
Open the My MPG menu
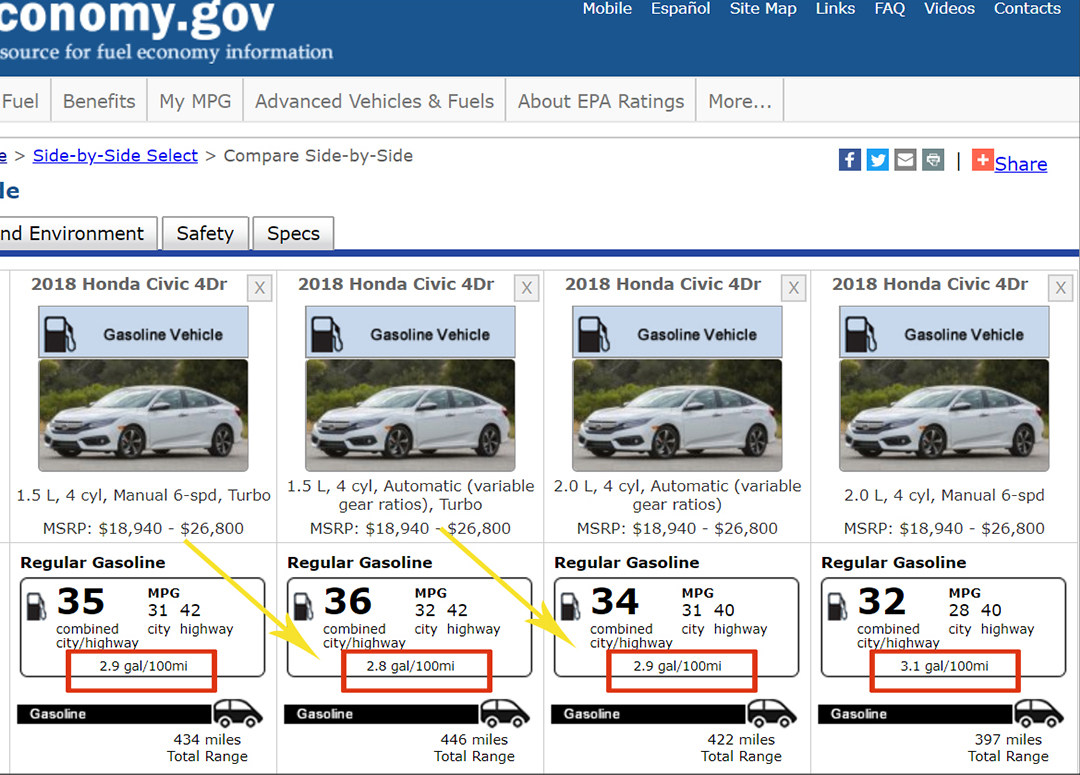click(195, 101)
